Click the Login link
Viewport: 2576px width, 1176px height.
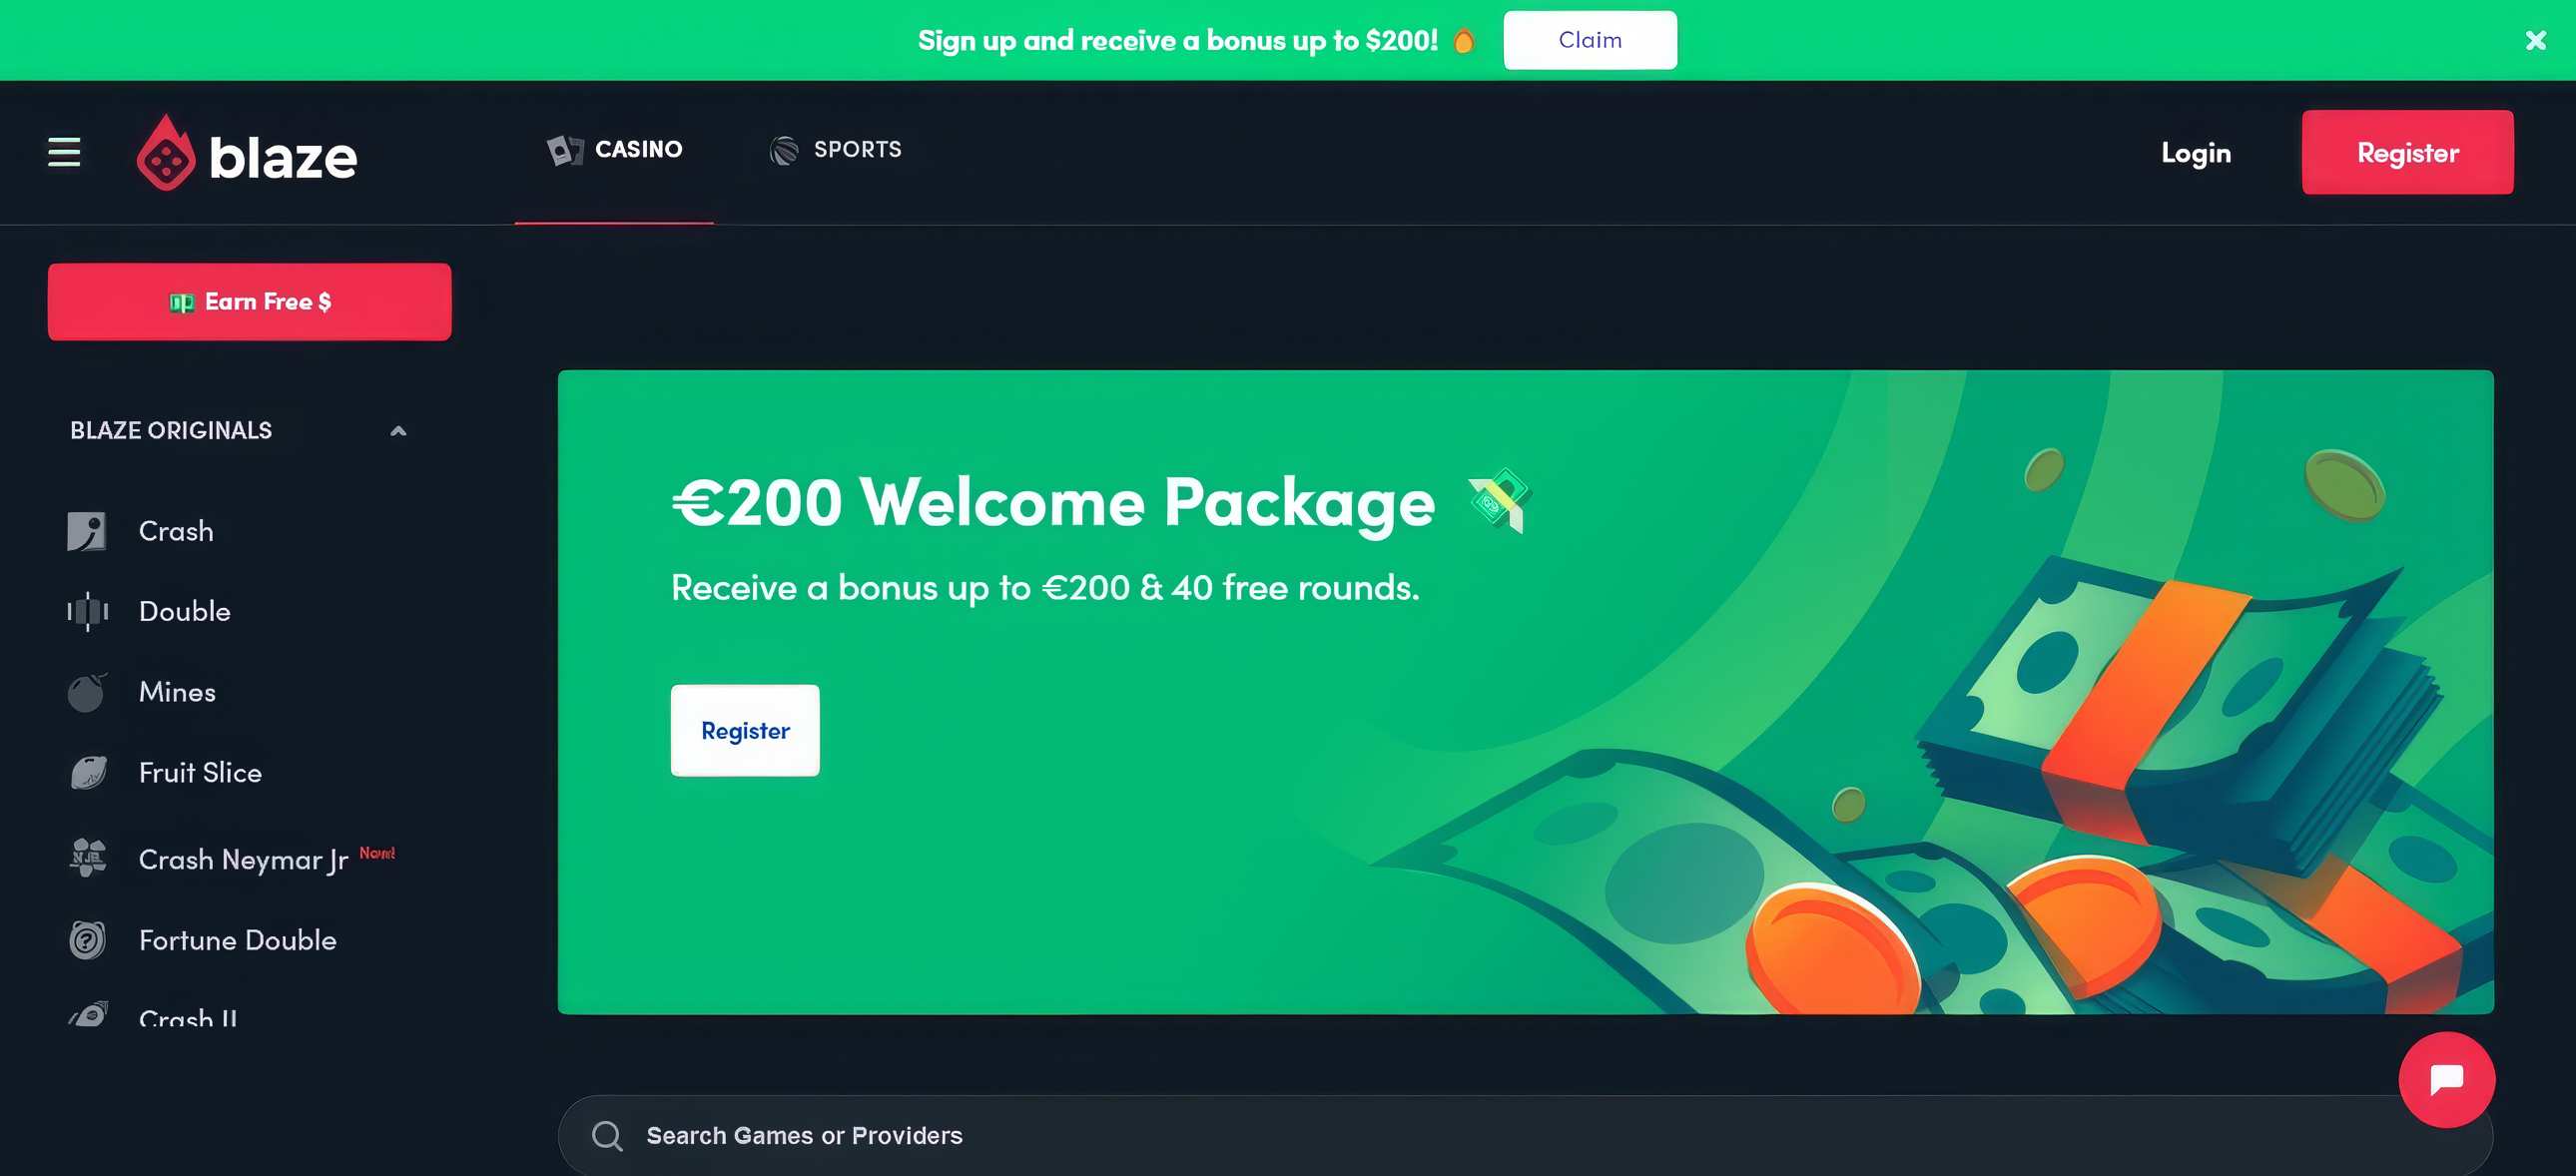(x=2195, y=153)
